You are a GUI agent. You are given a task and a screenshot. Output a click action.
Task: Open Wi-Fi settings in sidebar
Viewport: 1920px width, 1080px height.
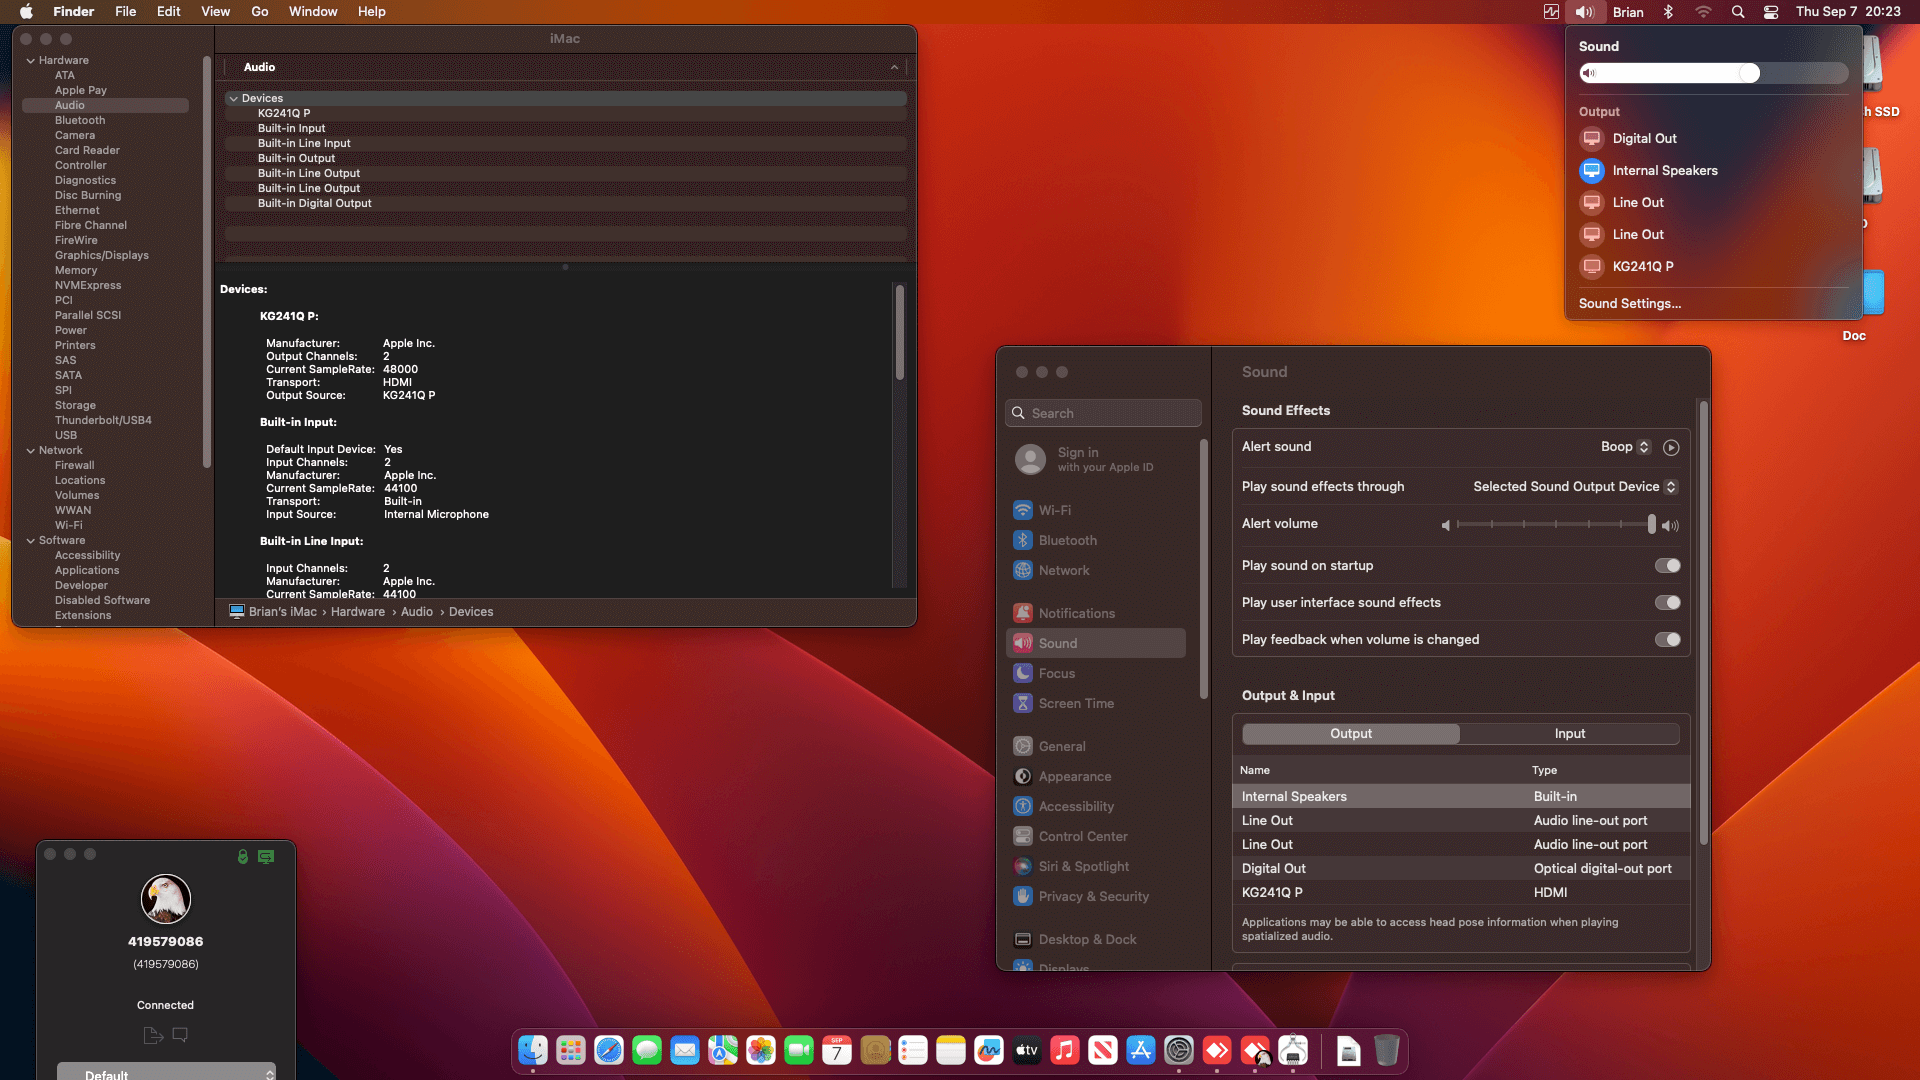pyautogui.click(x=1054, y=510)
